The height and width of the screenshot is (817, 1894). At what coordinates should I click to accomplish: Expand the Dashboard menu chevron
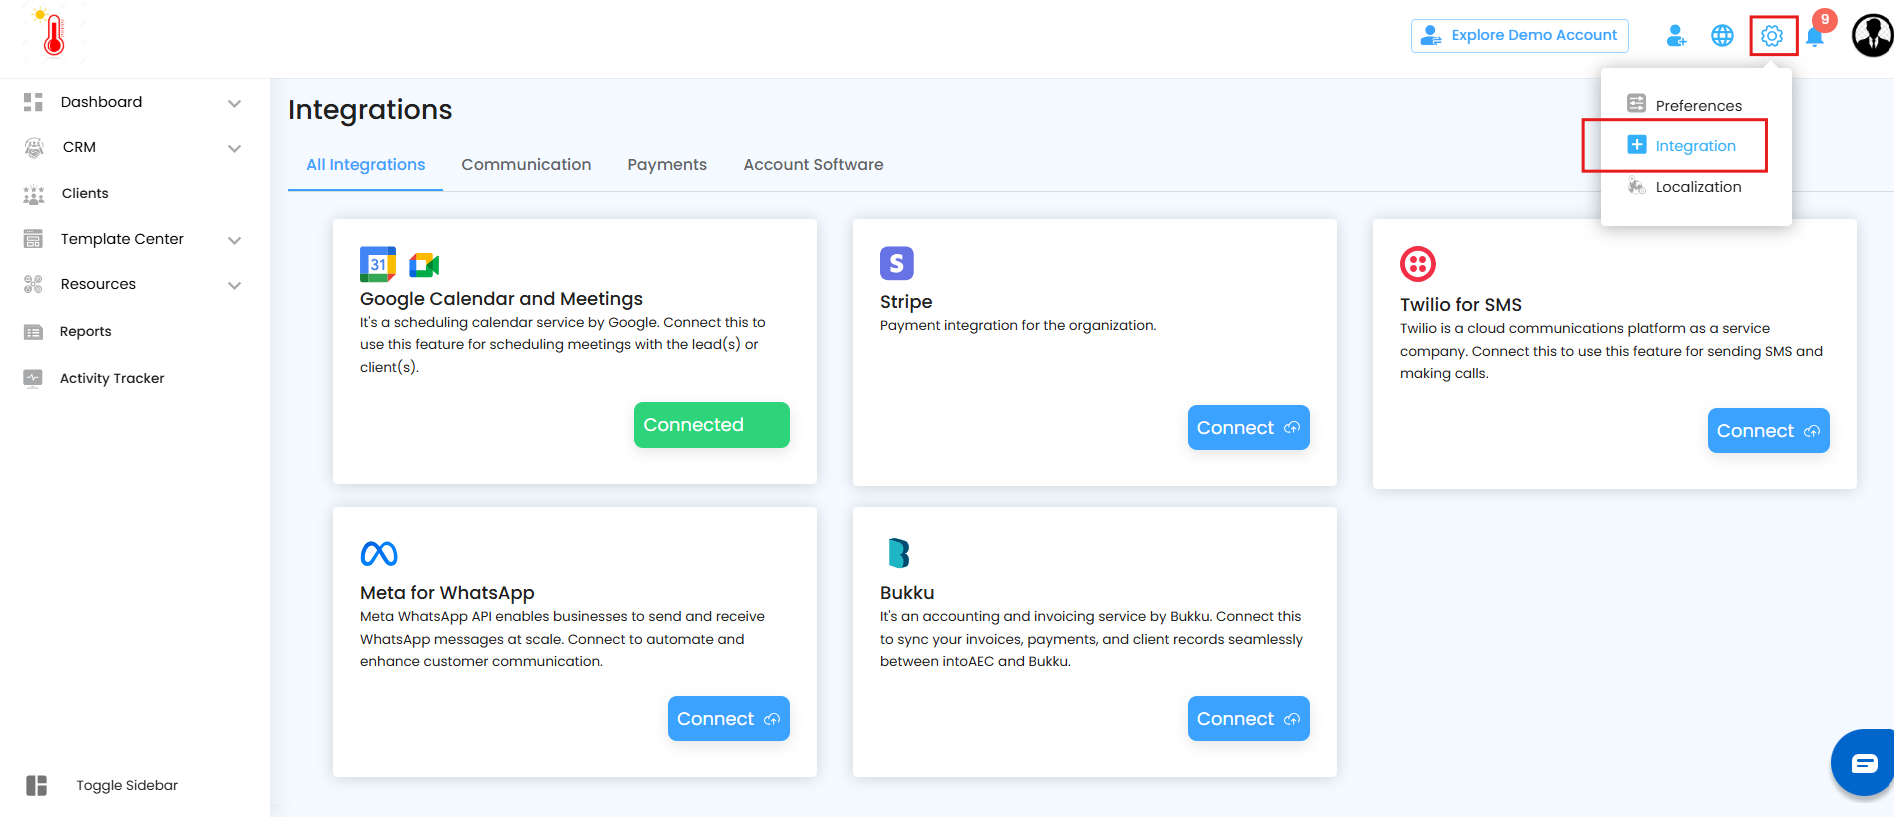click(x=234, y=103)
